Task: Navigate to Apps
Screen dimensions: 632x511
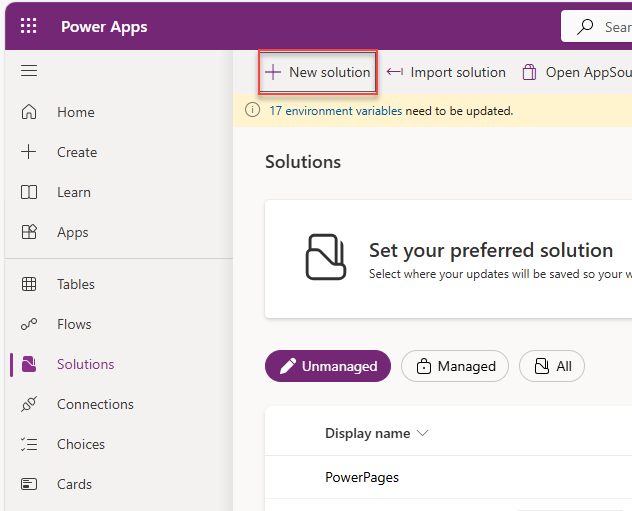Action: (73, 233)
